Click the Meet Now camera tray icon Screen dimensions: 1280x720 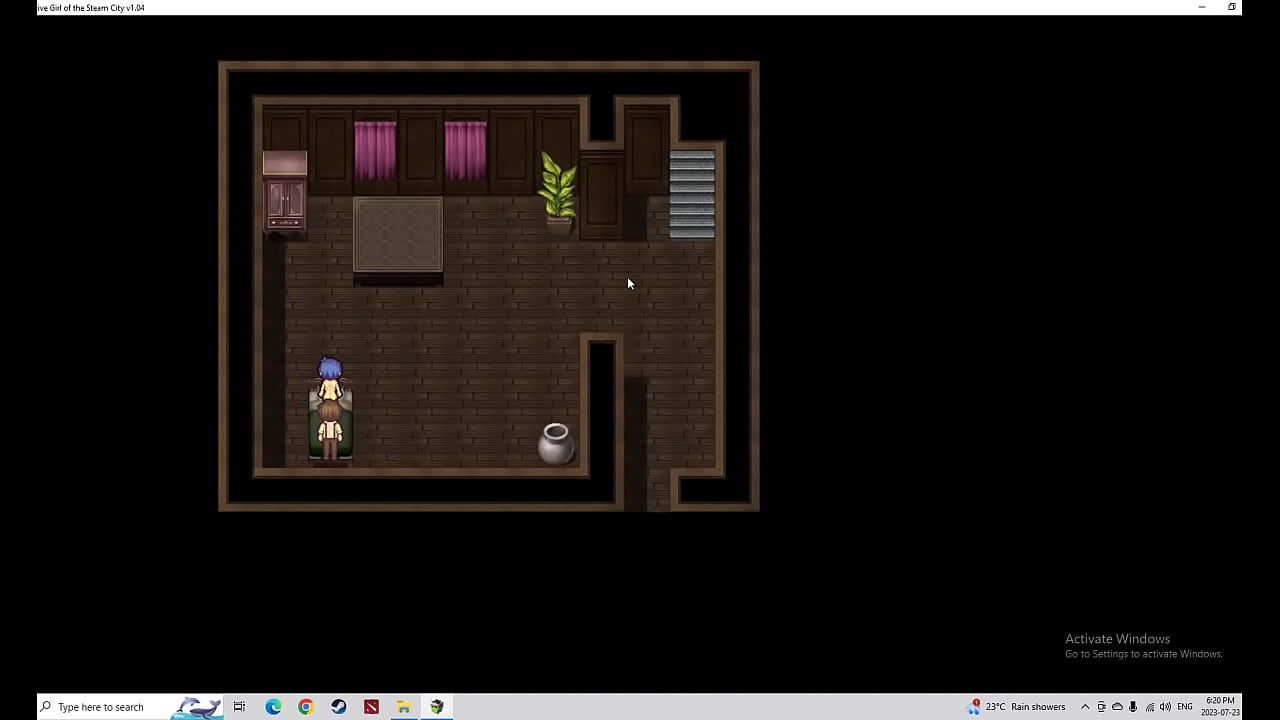(1101, 707)
